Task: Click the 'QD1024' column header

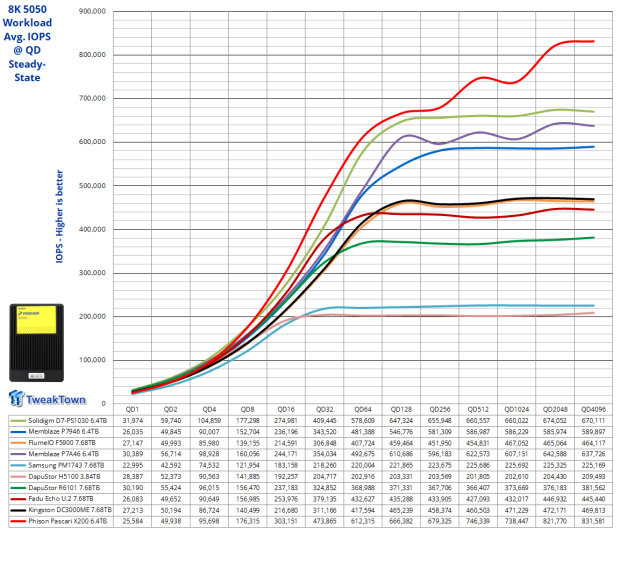Action: point(516,409)
